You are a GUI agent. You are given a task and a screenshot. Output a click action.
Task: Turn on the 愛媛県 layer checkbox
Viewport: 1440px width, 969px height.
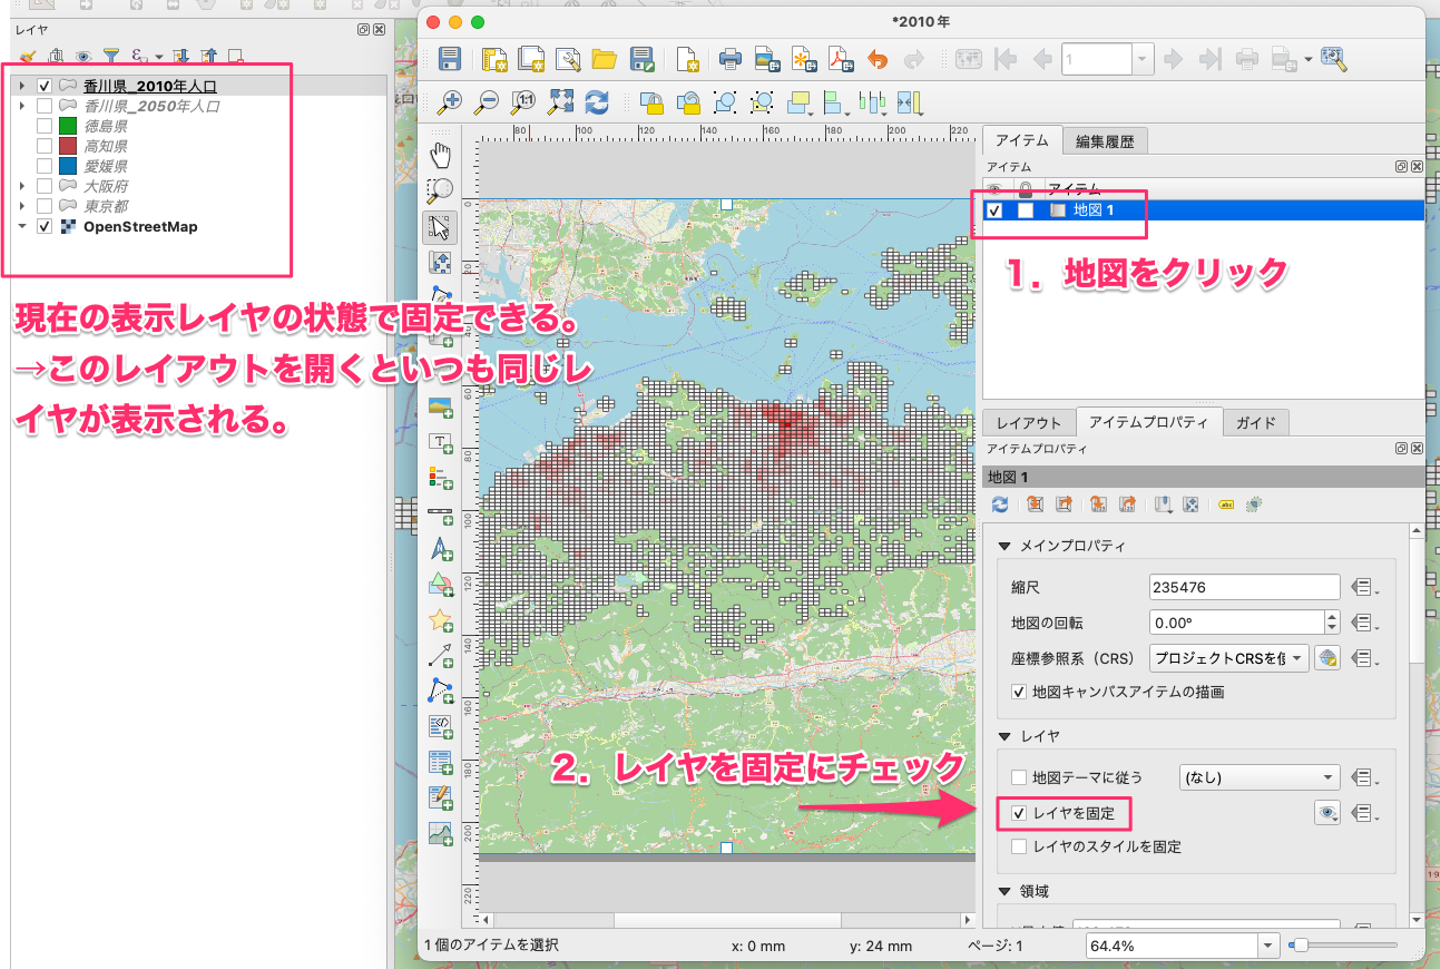[x=44, y=166]
